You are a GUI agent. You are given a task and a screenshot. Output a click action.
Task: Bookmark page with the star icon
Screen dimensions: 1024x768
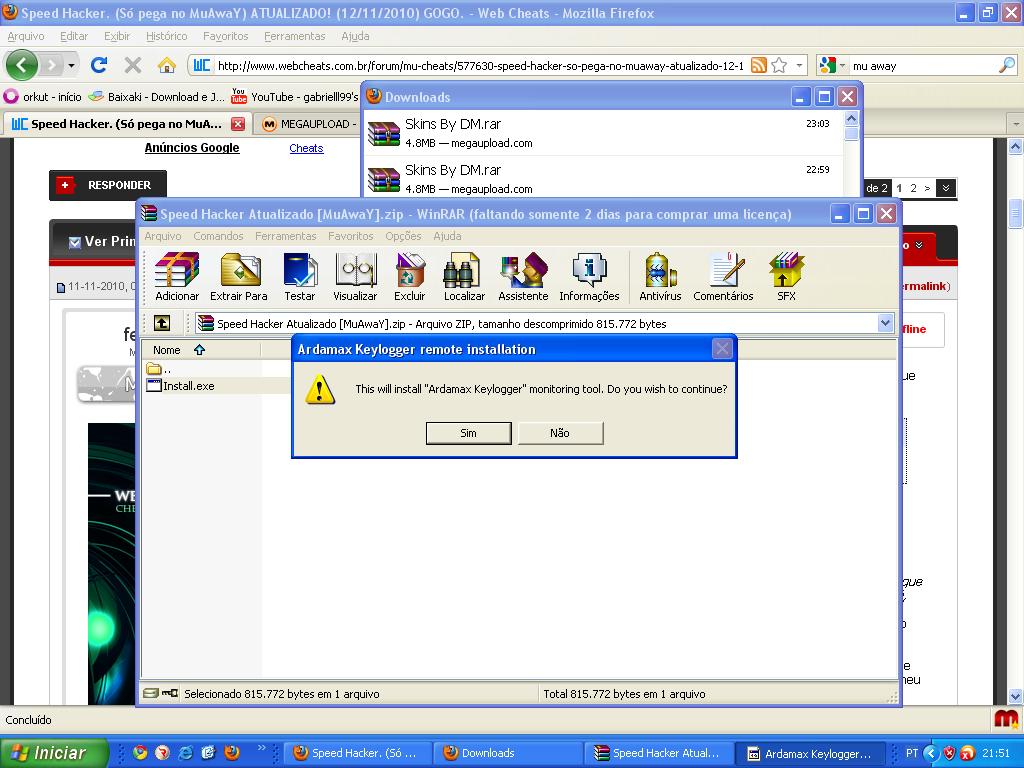[x=779, y=65]
